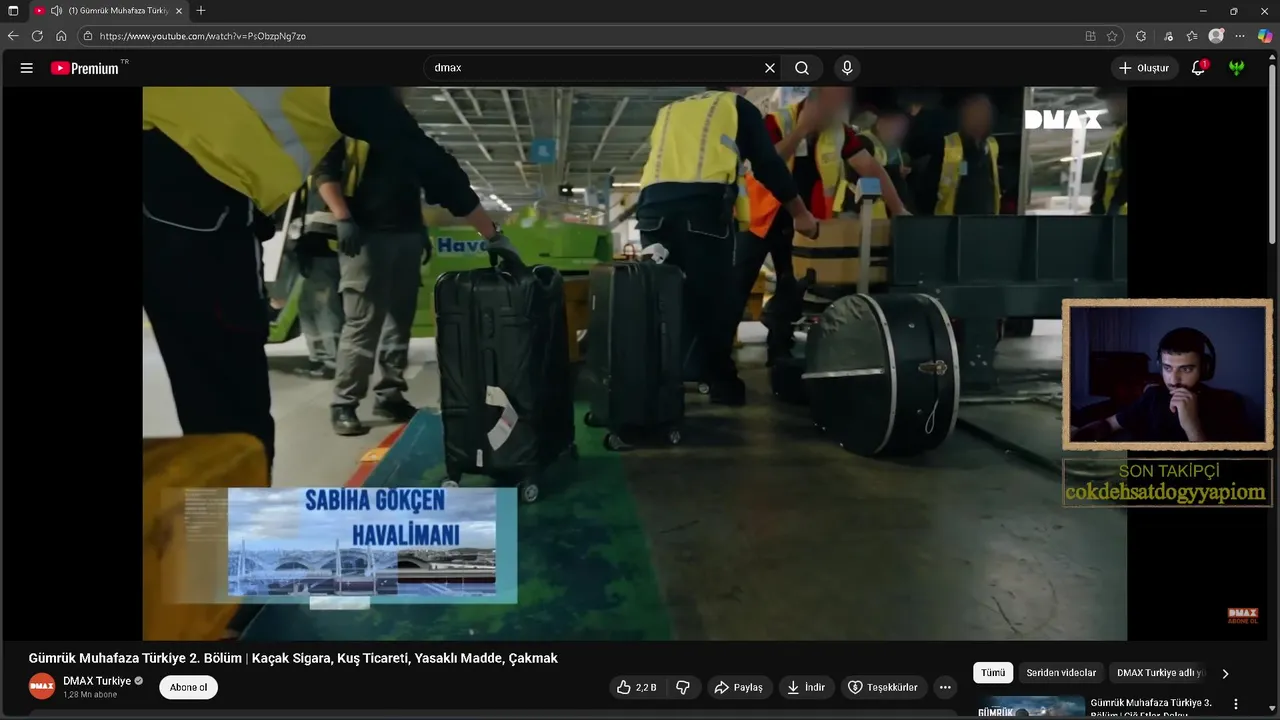The height and width of the screenshot is (720, 1280).
Task: Clear the dmax search text
Action: tap(770, 68)
